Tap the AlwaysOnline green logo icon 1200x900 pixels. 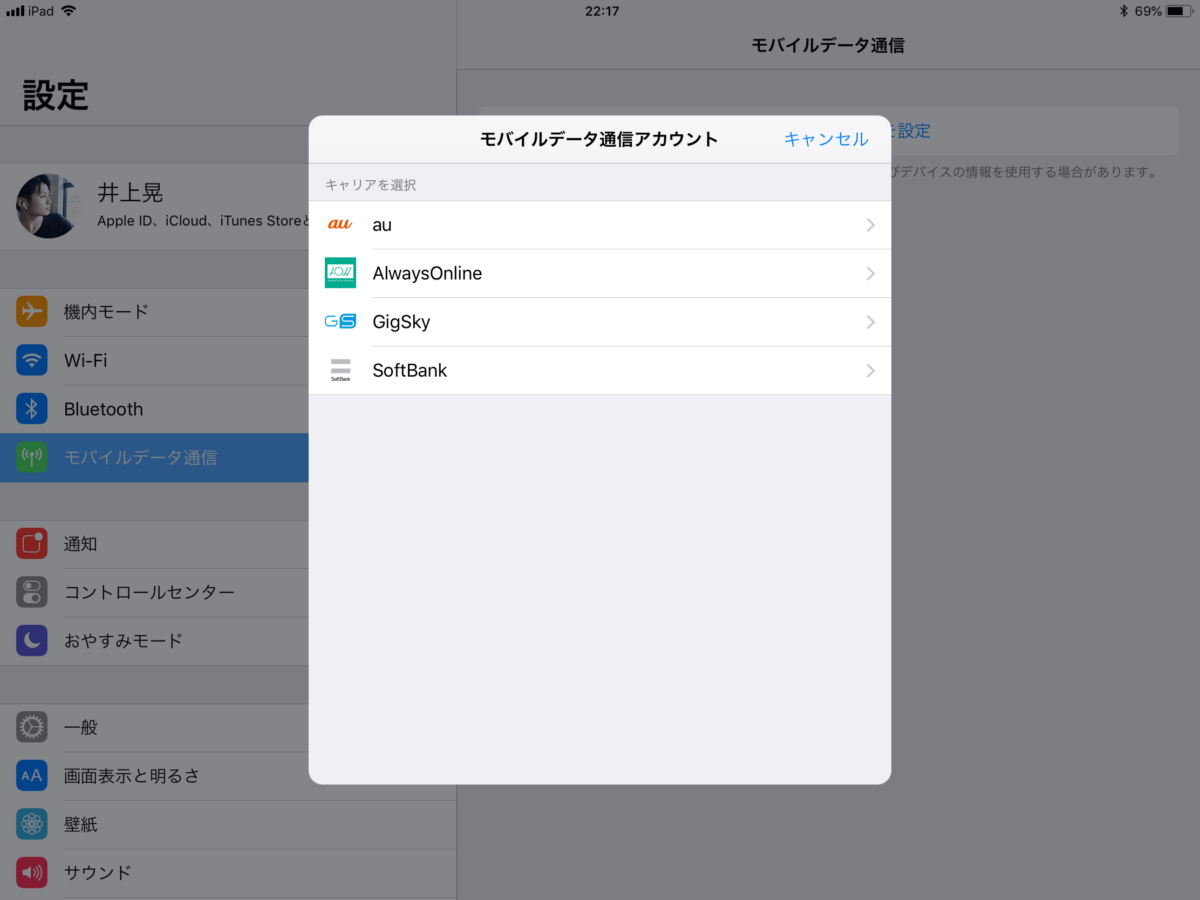pos(340,273)
